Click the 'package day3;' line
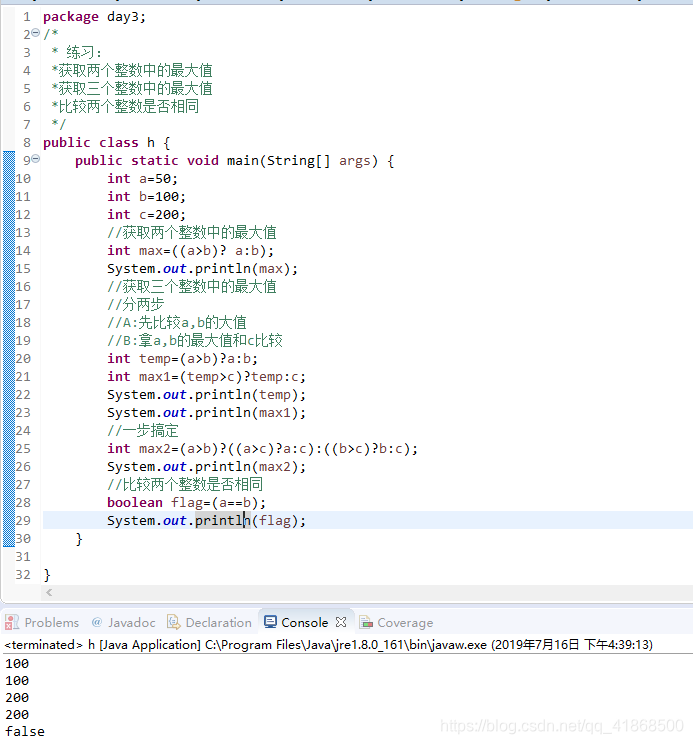Screen dimensions: 693x744 pyautogui.click(x=94, y=17)
